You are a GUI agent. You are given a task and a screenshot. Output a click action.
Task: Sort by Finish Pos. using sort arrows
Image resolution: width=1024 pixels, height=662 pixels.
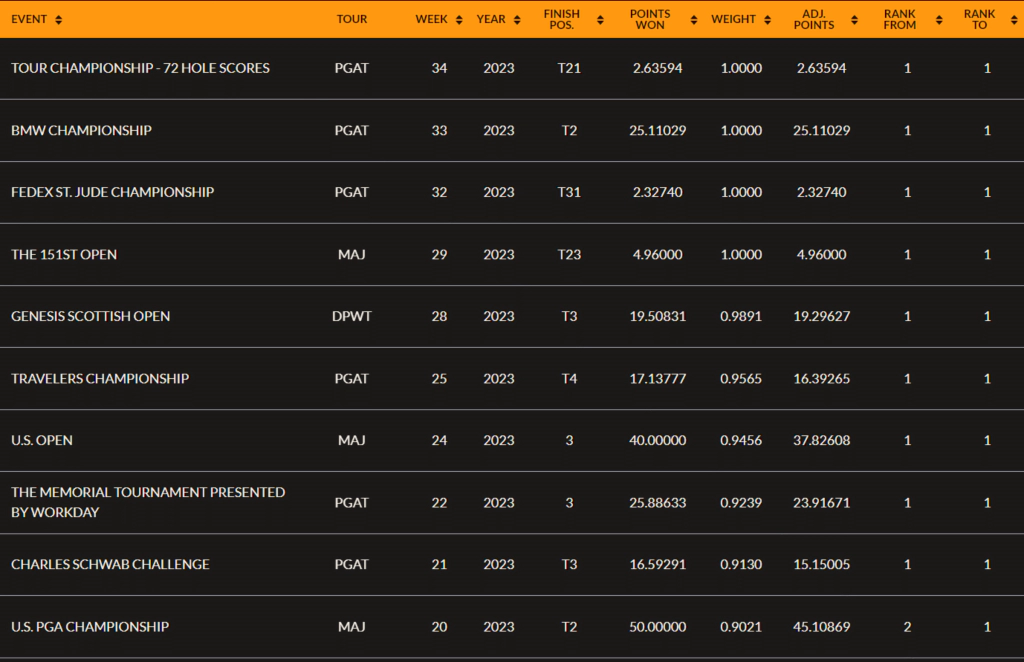click(600, 20)
